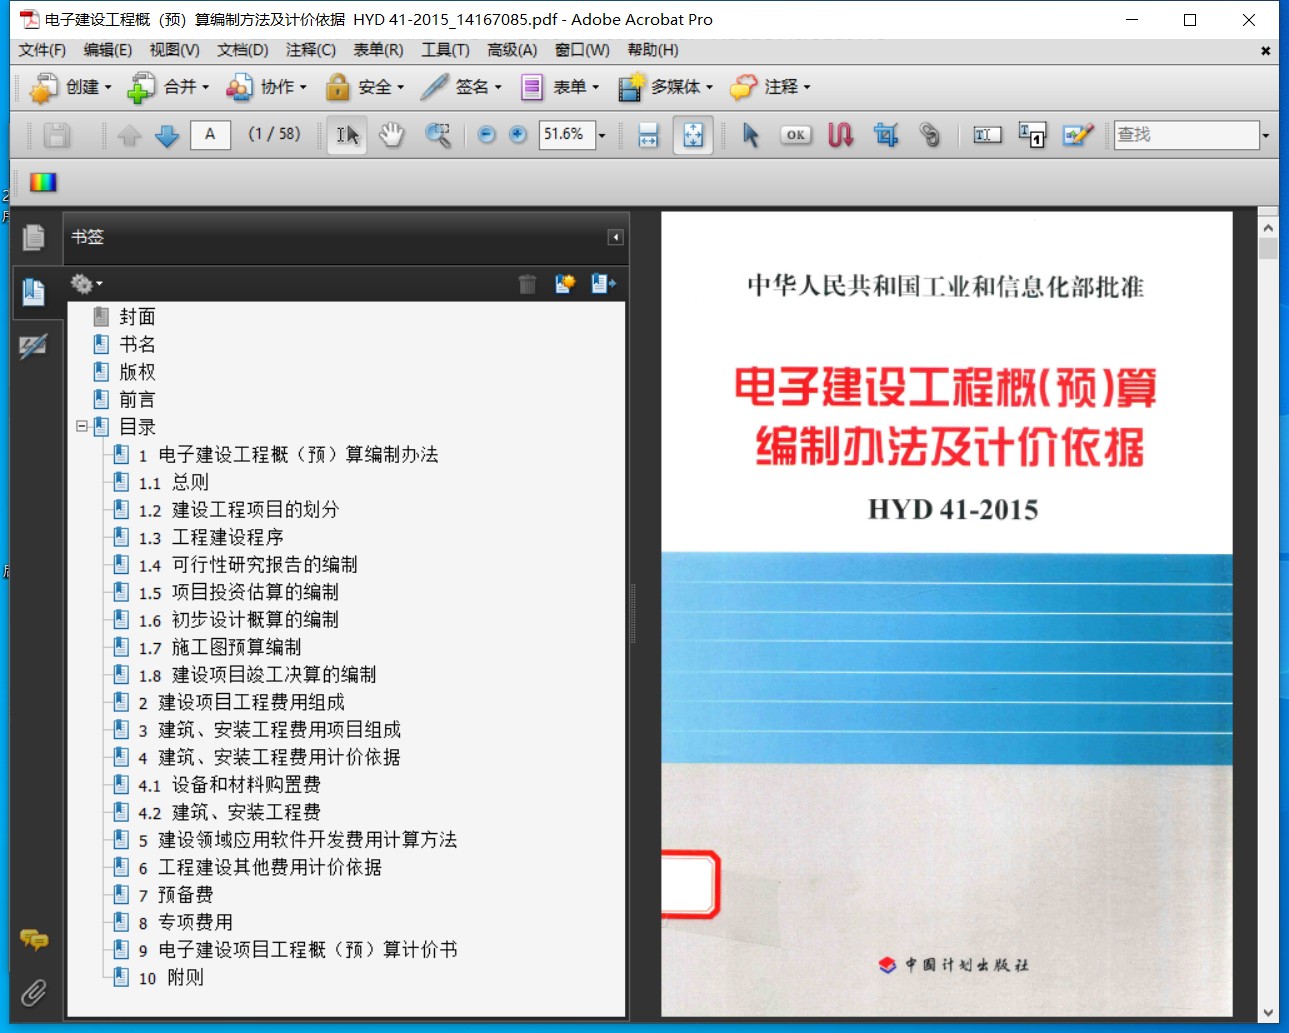Open the Comments panel speech bubbles icon
The width and height of the screenshot is (1289, 1033).
click(x=33, y=939)
